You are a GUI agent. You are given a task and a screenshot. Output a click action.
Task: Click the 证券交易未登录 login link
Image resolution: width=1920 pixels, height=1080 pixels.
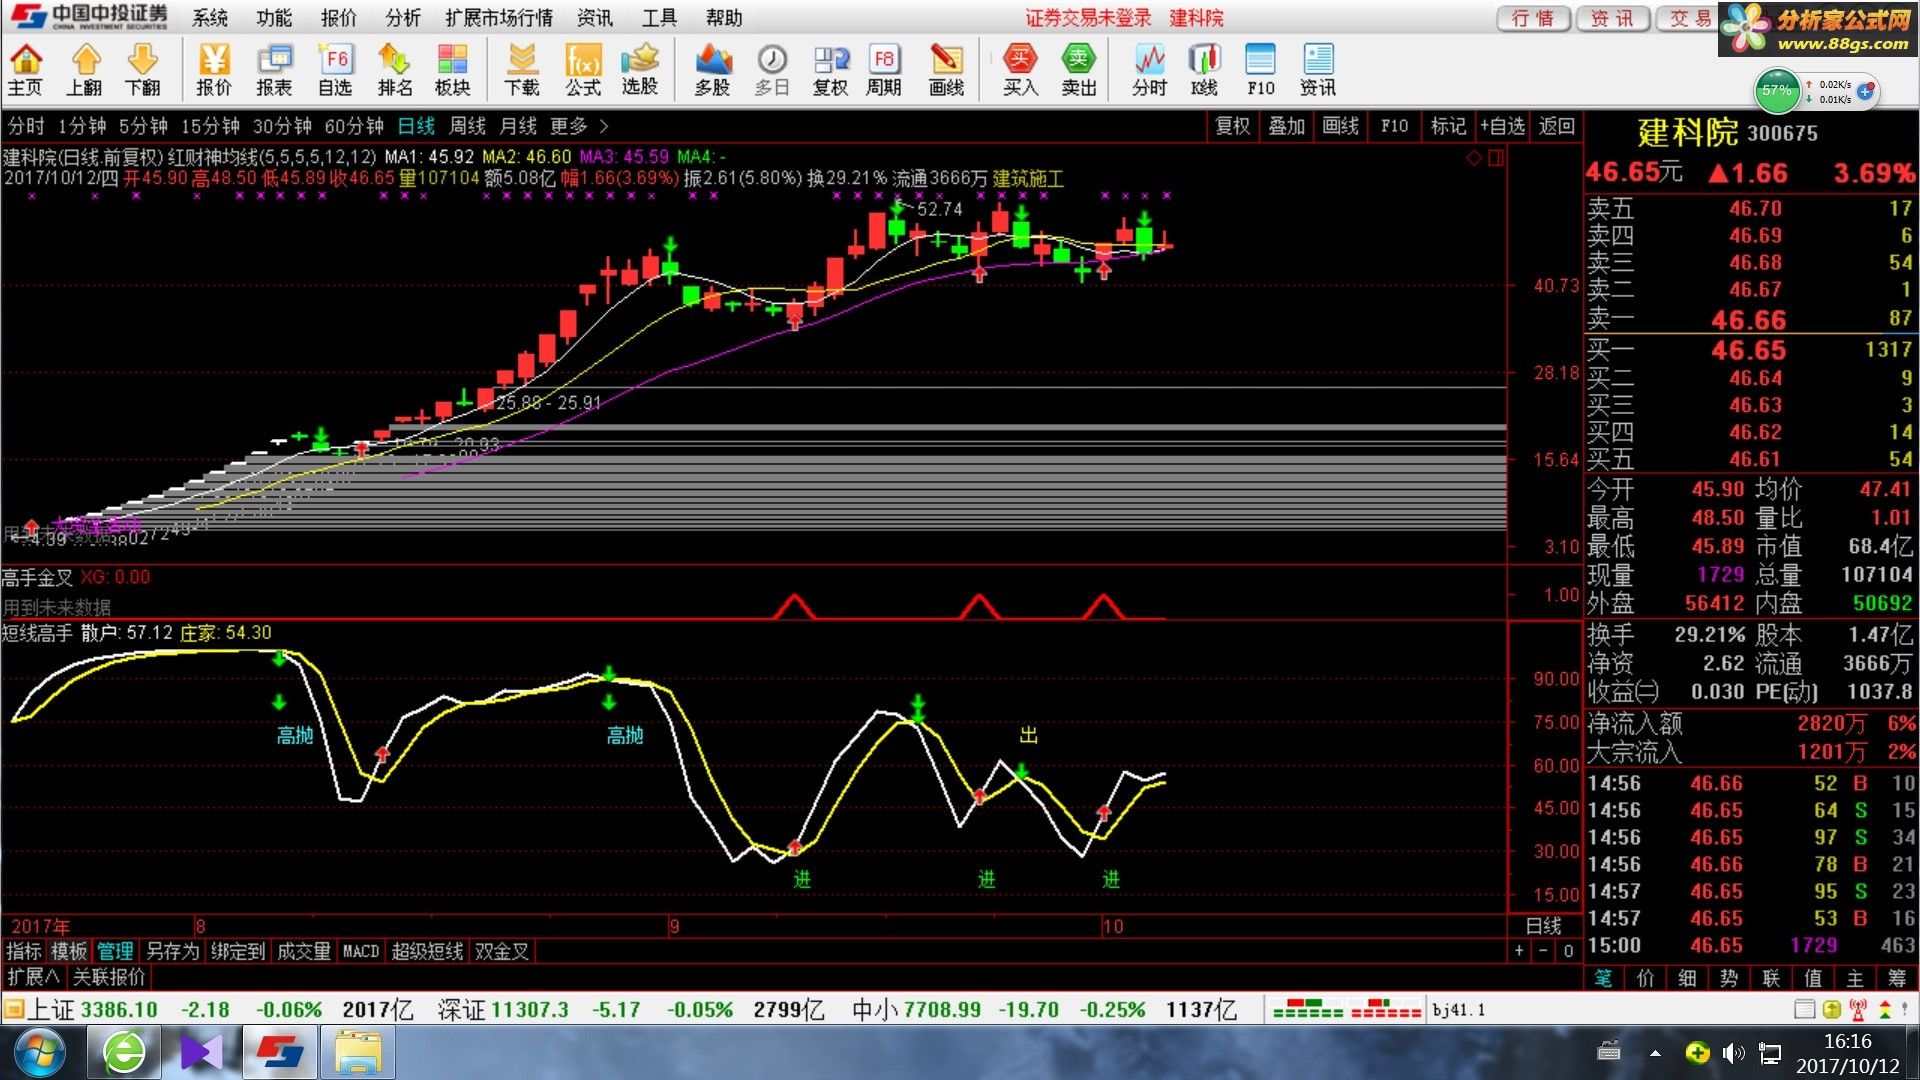point(1088,18)
